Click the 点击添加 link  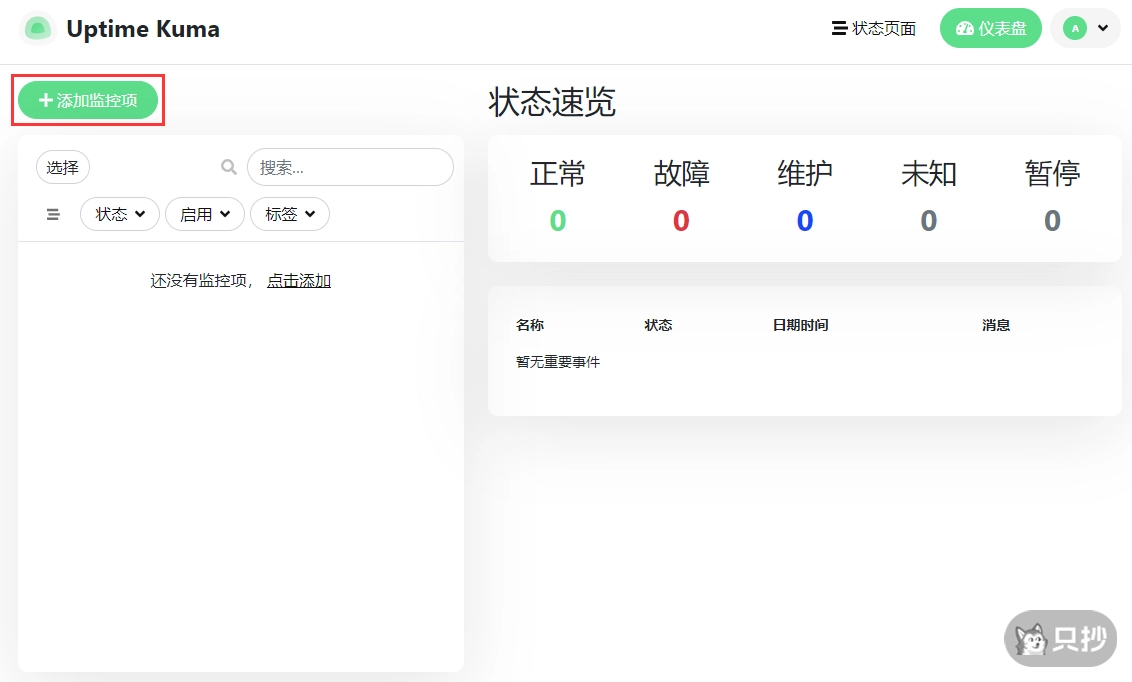[x=298, y=281]
